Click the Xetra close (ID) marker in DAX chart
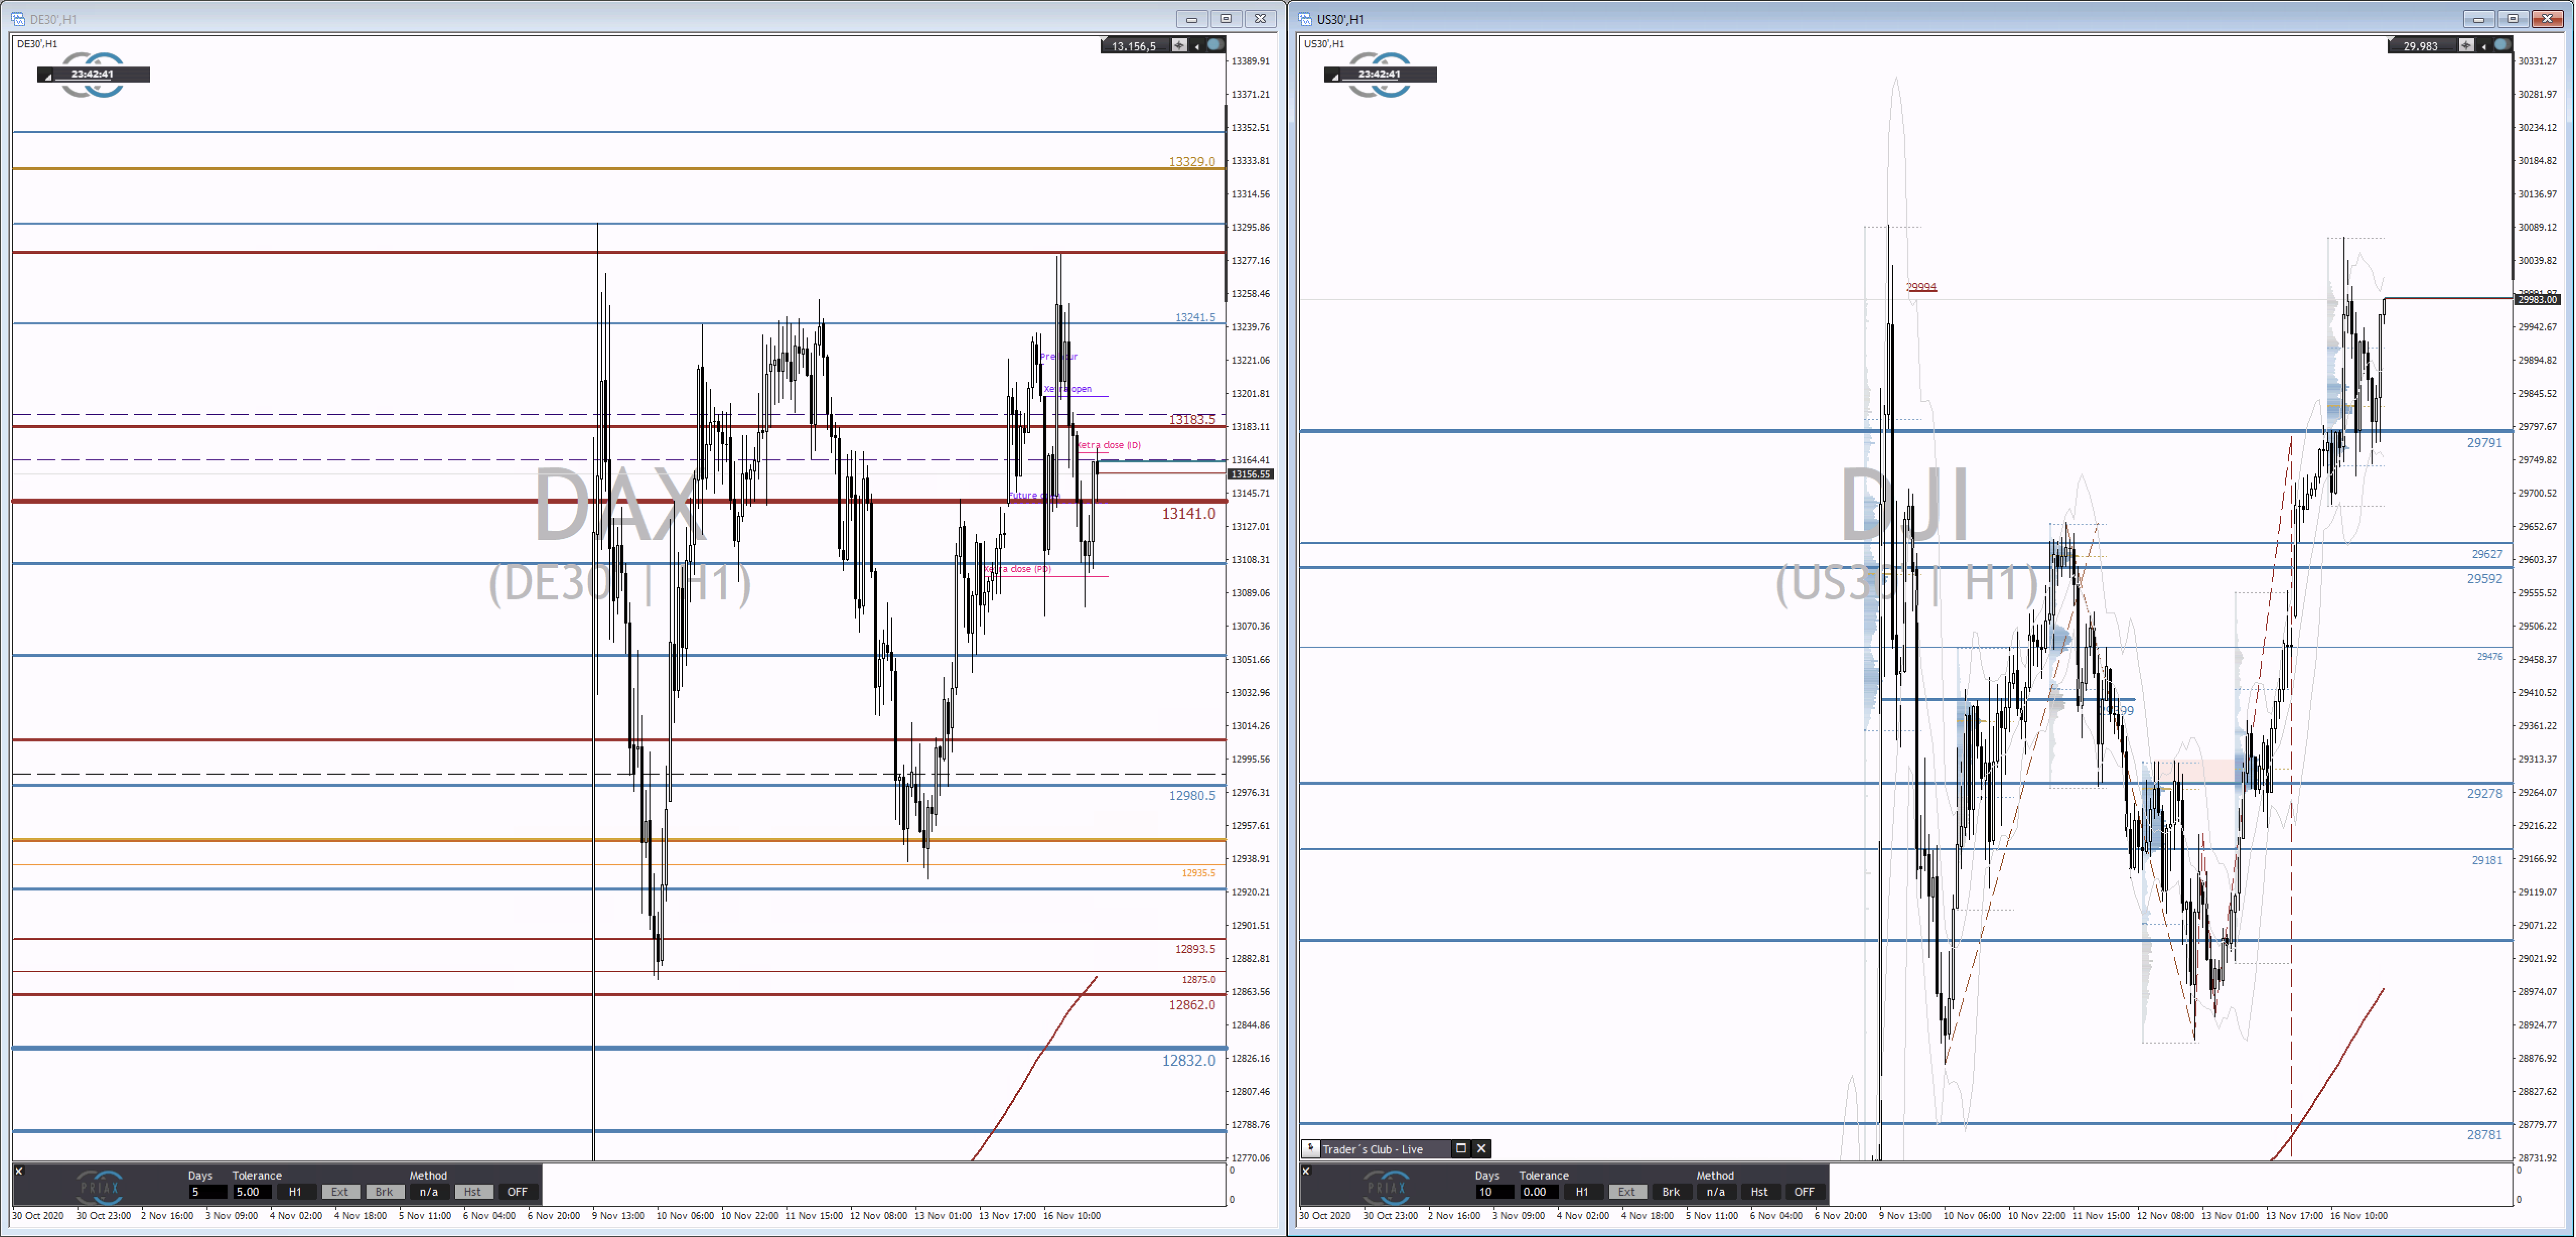2576x1237 pixels. (x=1108, y=445)
